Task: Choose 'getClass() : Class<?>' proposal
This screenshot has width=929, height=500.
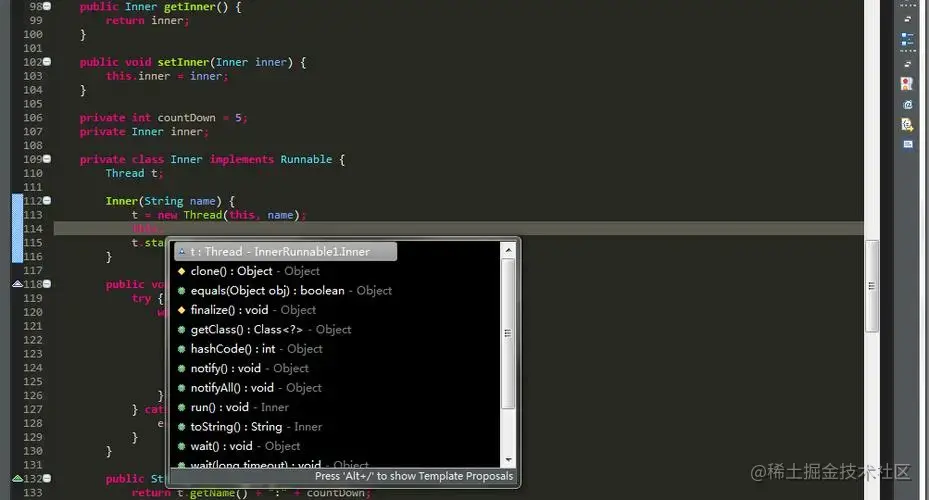Action: [337, 329]
